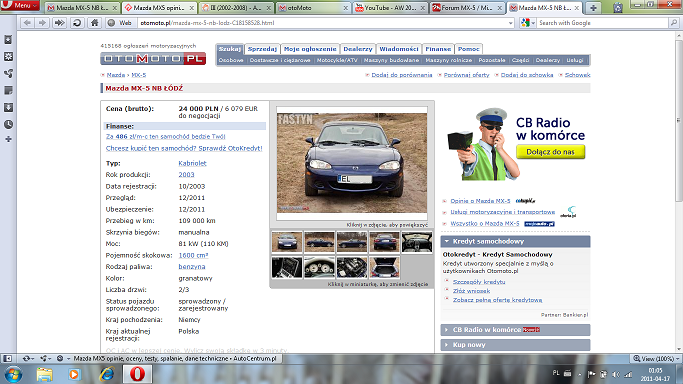Click the fast forward navigation button
Viewport: 683px width, 384px height.
[59, 23]
